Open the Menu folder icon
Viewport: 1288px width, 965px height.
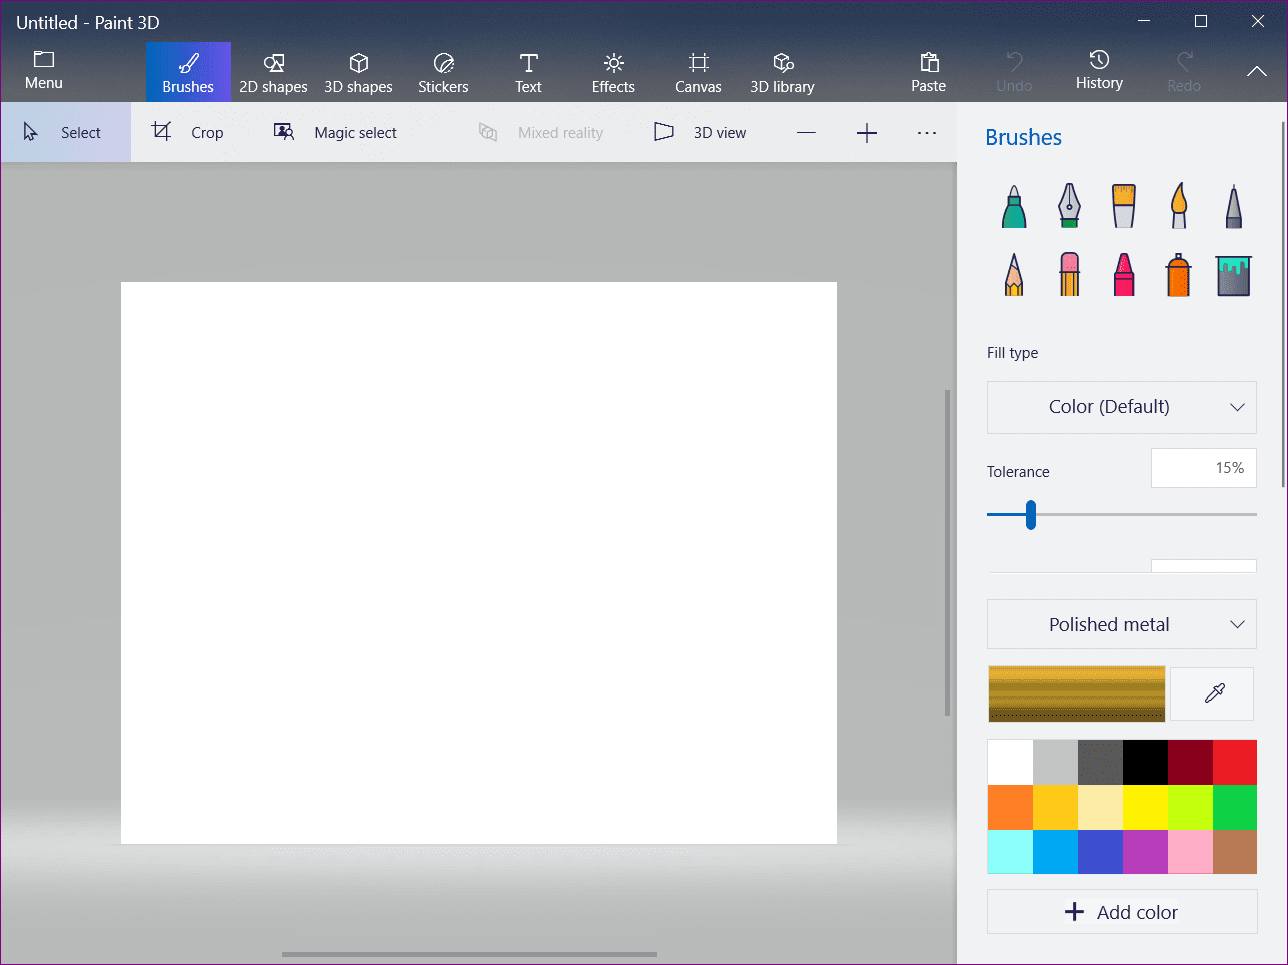[44, 60]
